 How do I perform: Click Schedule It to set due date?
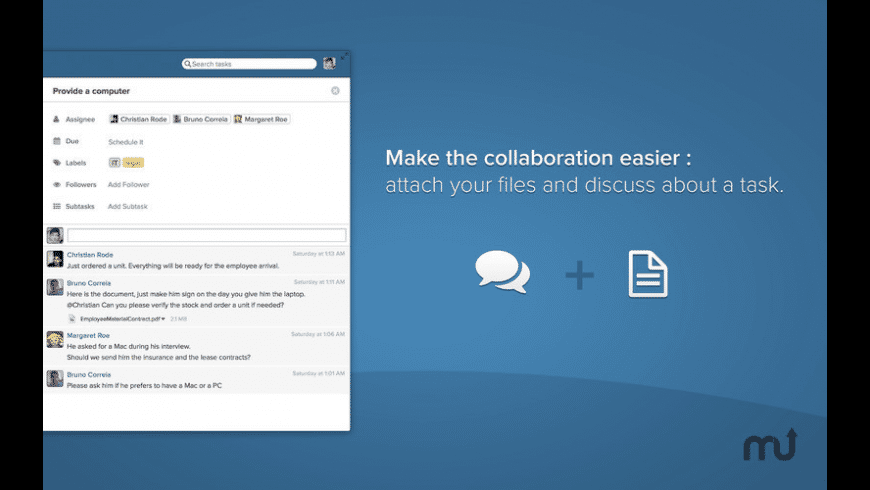pos(125,142)
